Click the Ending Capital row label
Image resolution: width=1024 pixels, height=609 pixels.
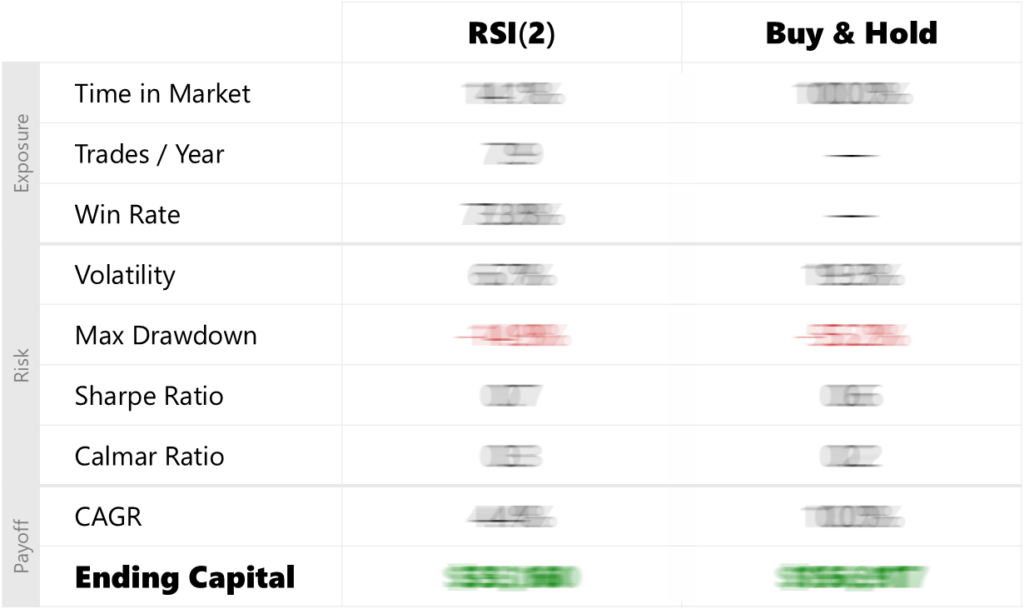pyautogui.click(x=185, y=577)
